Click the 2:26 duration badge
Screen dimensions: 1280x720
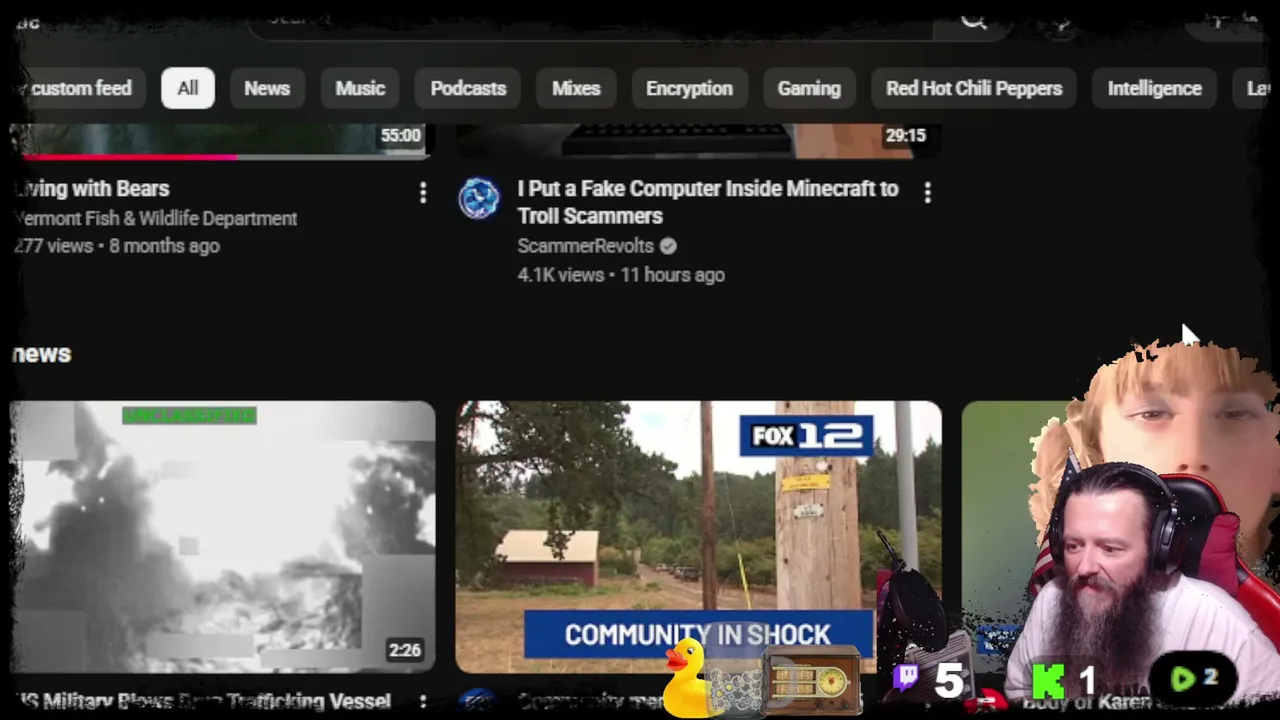point(405,651)
